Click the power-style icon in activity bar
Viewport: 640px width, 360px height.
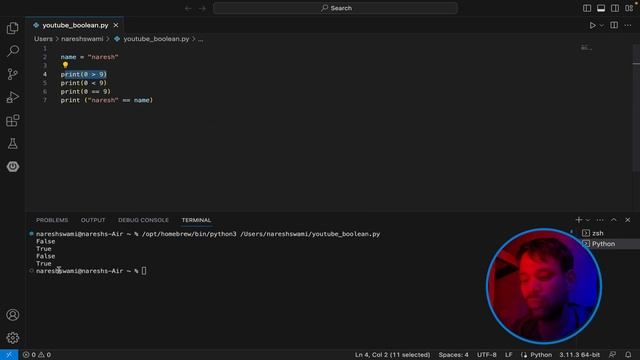point(13,167)
